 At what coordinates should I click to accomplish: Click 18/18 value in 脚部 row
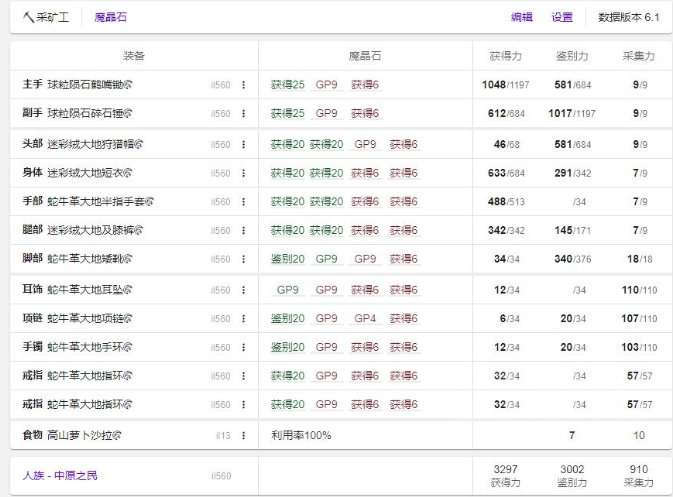640,259
